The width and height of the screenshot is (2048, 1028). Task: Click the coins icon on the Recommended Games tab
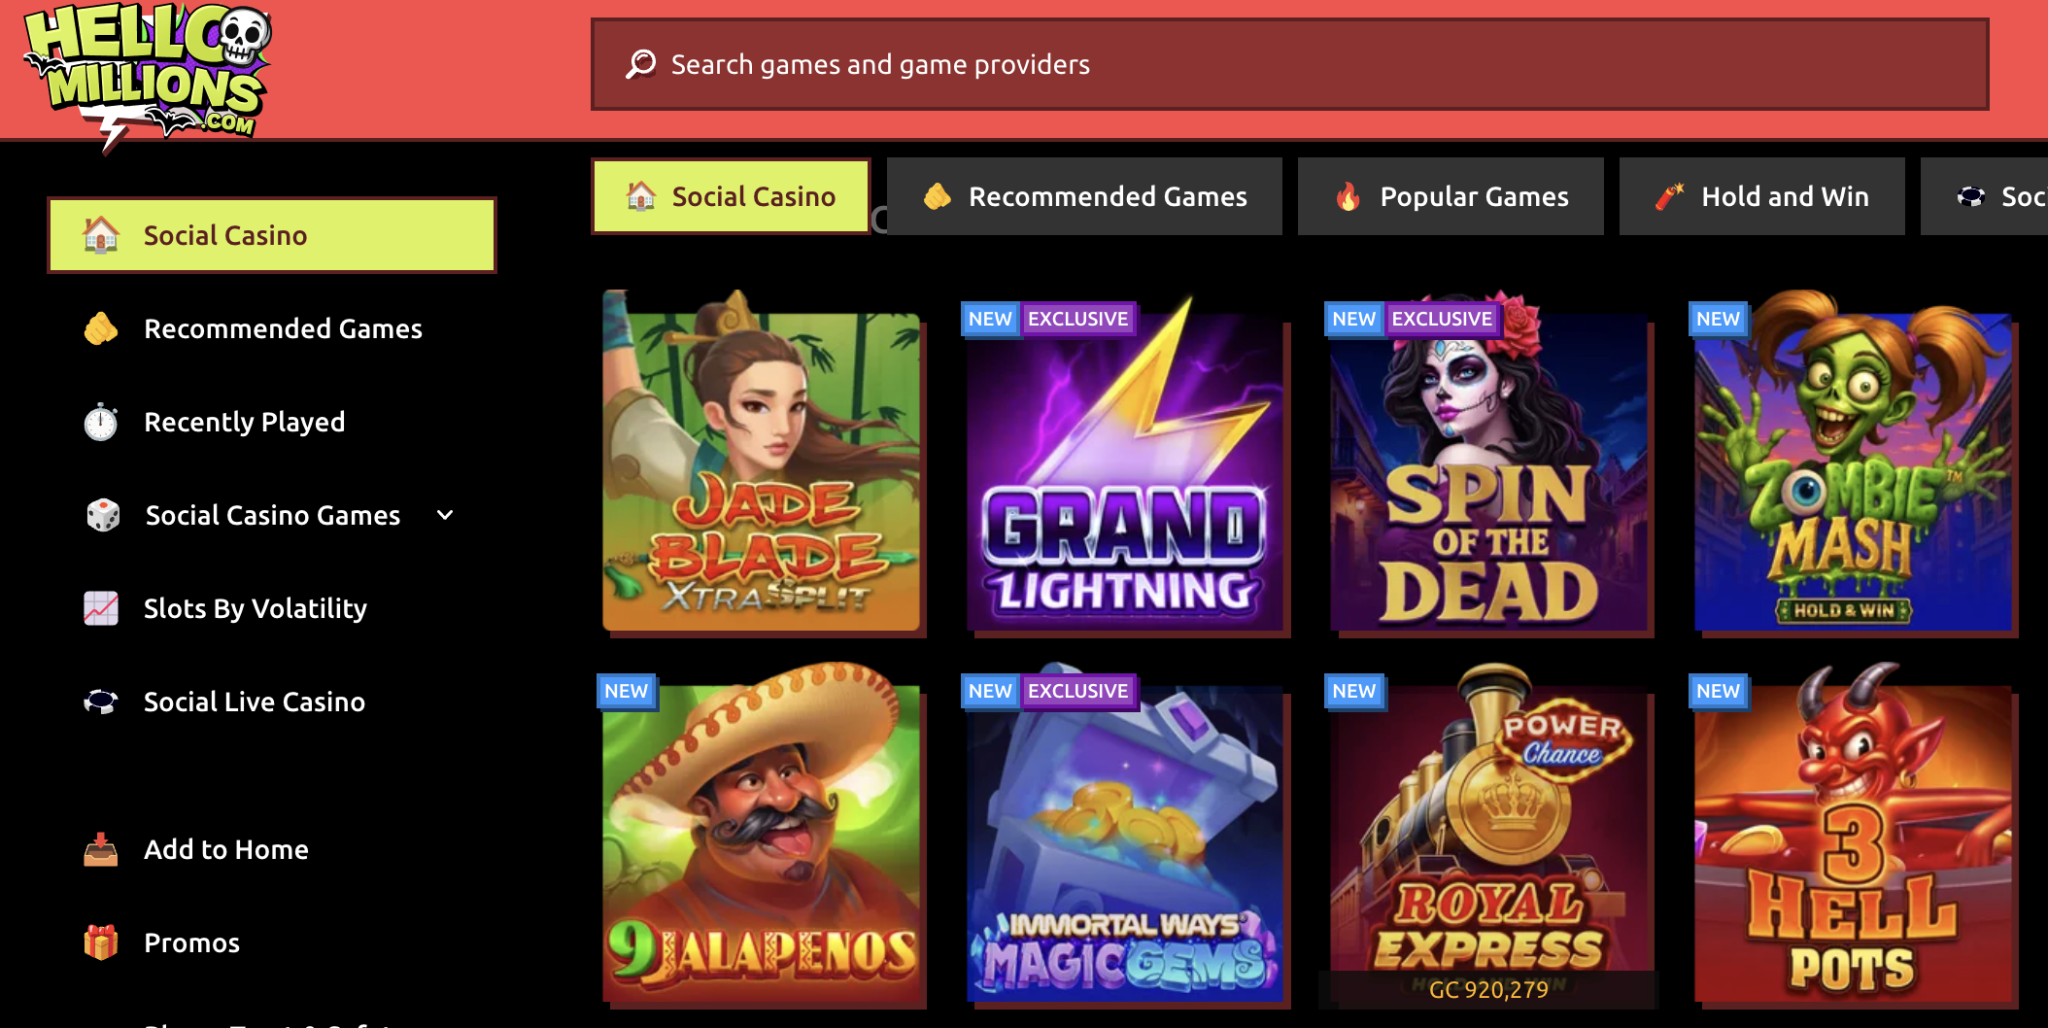click(937, 196)
